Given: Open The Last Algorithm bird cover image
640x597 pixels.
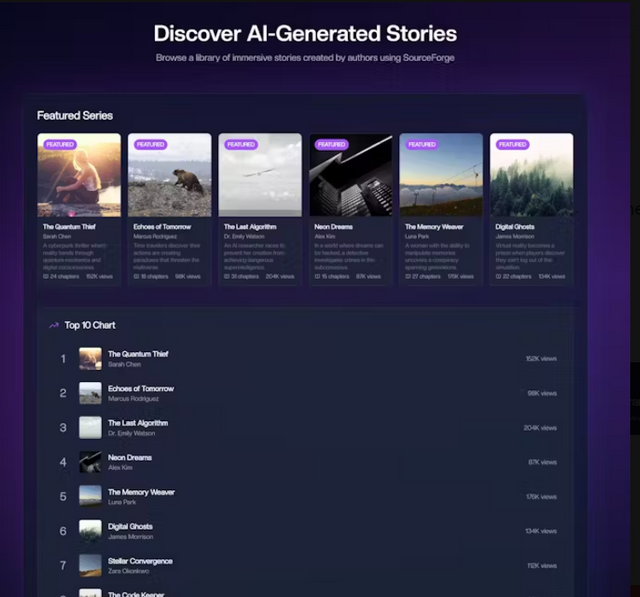Looking at the screenshot, I should pos(260,175).
